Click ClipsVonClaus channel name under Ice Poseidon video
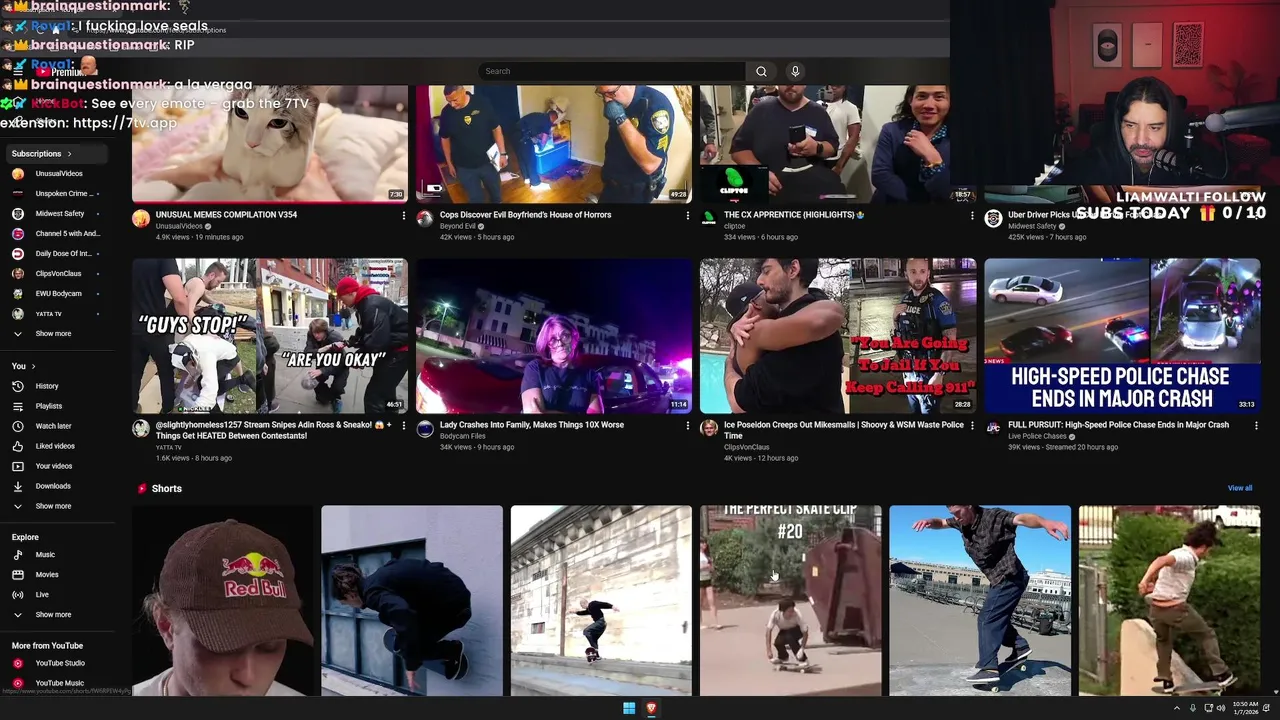 click(746, 447)
